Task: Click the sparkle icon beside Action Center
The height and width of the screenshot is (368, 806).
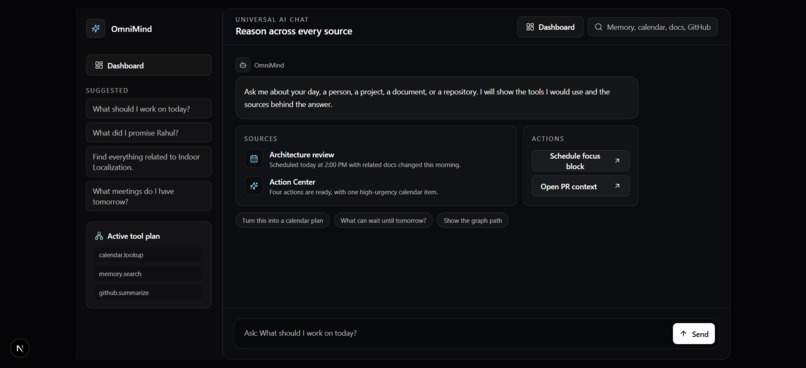Action: (254, 186)
